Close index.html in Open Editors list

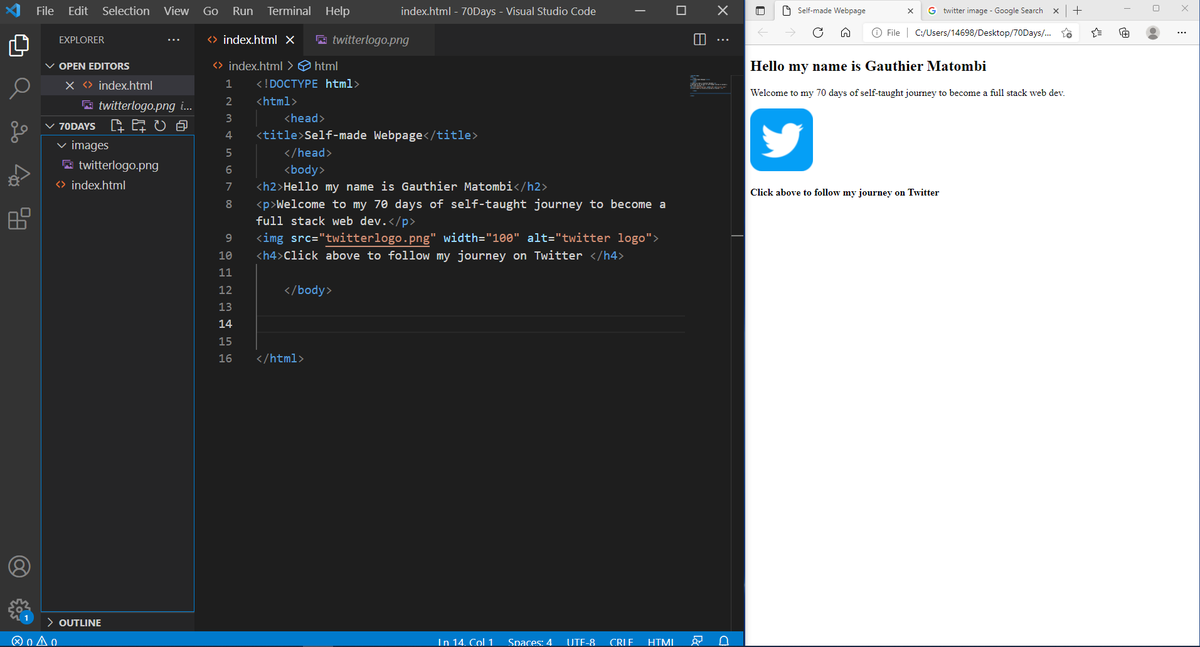[70, 86]
